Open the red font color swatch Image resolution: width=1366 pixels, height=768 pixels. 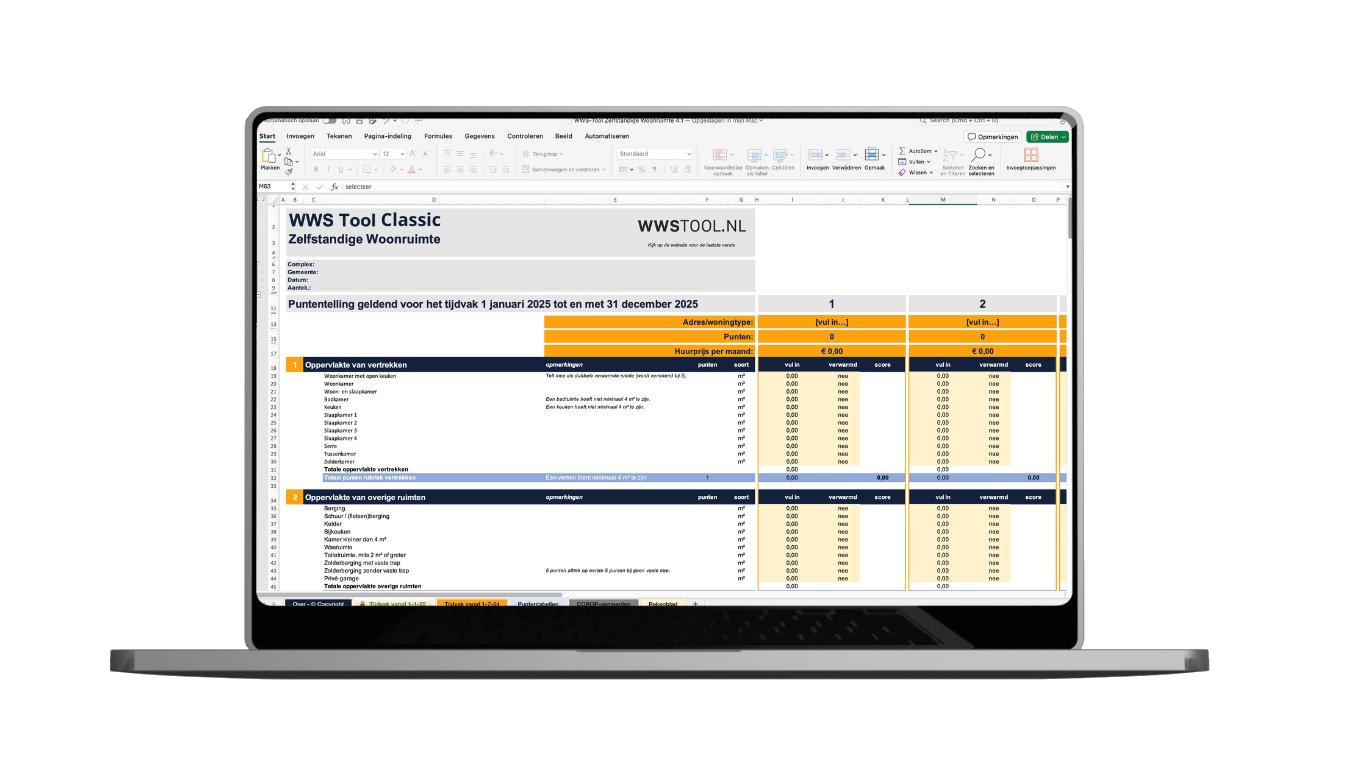(411, 169)
